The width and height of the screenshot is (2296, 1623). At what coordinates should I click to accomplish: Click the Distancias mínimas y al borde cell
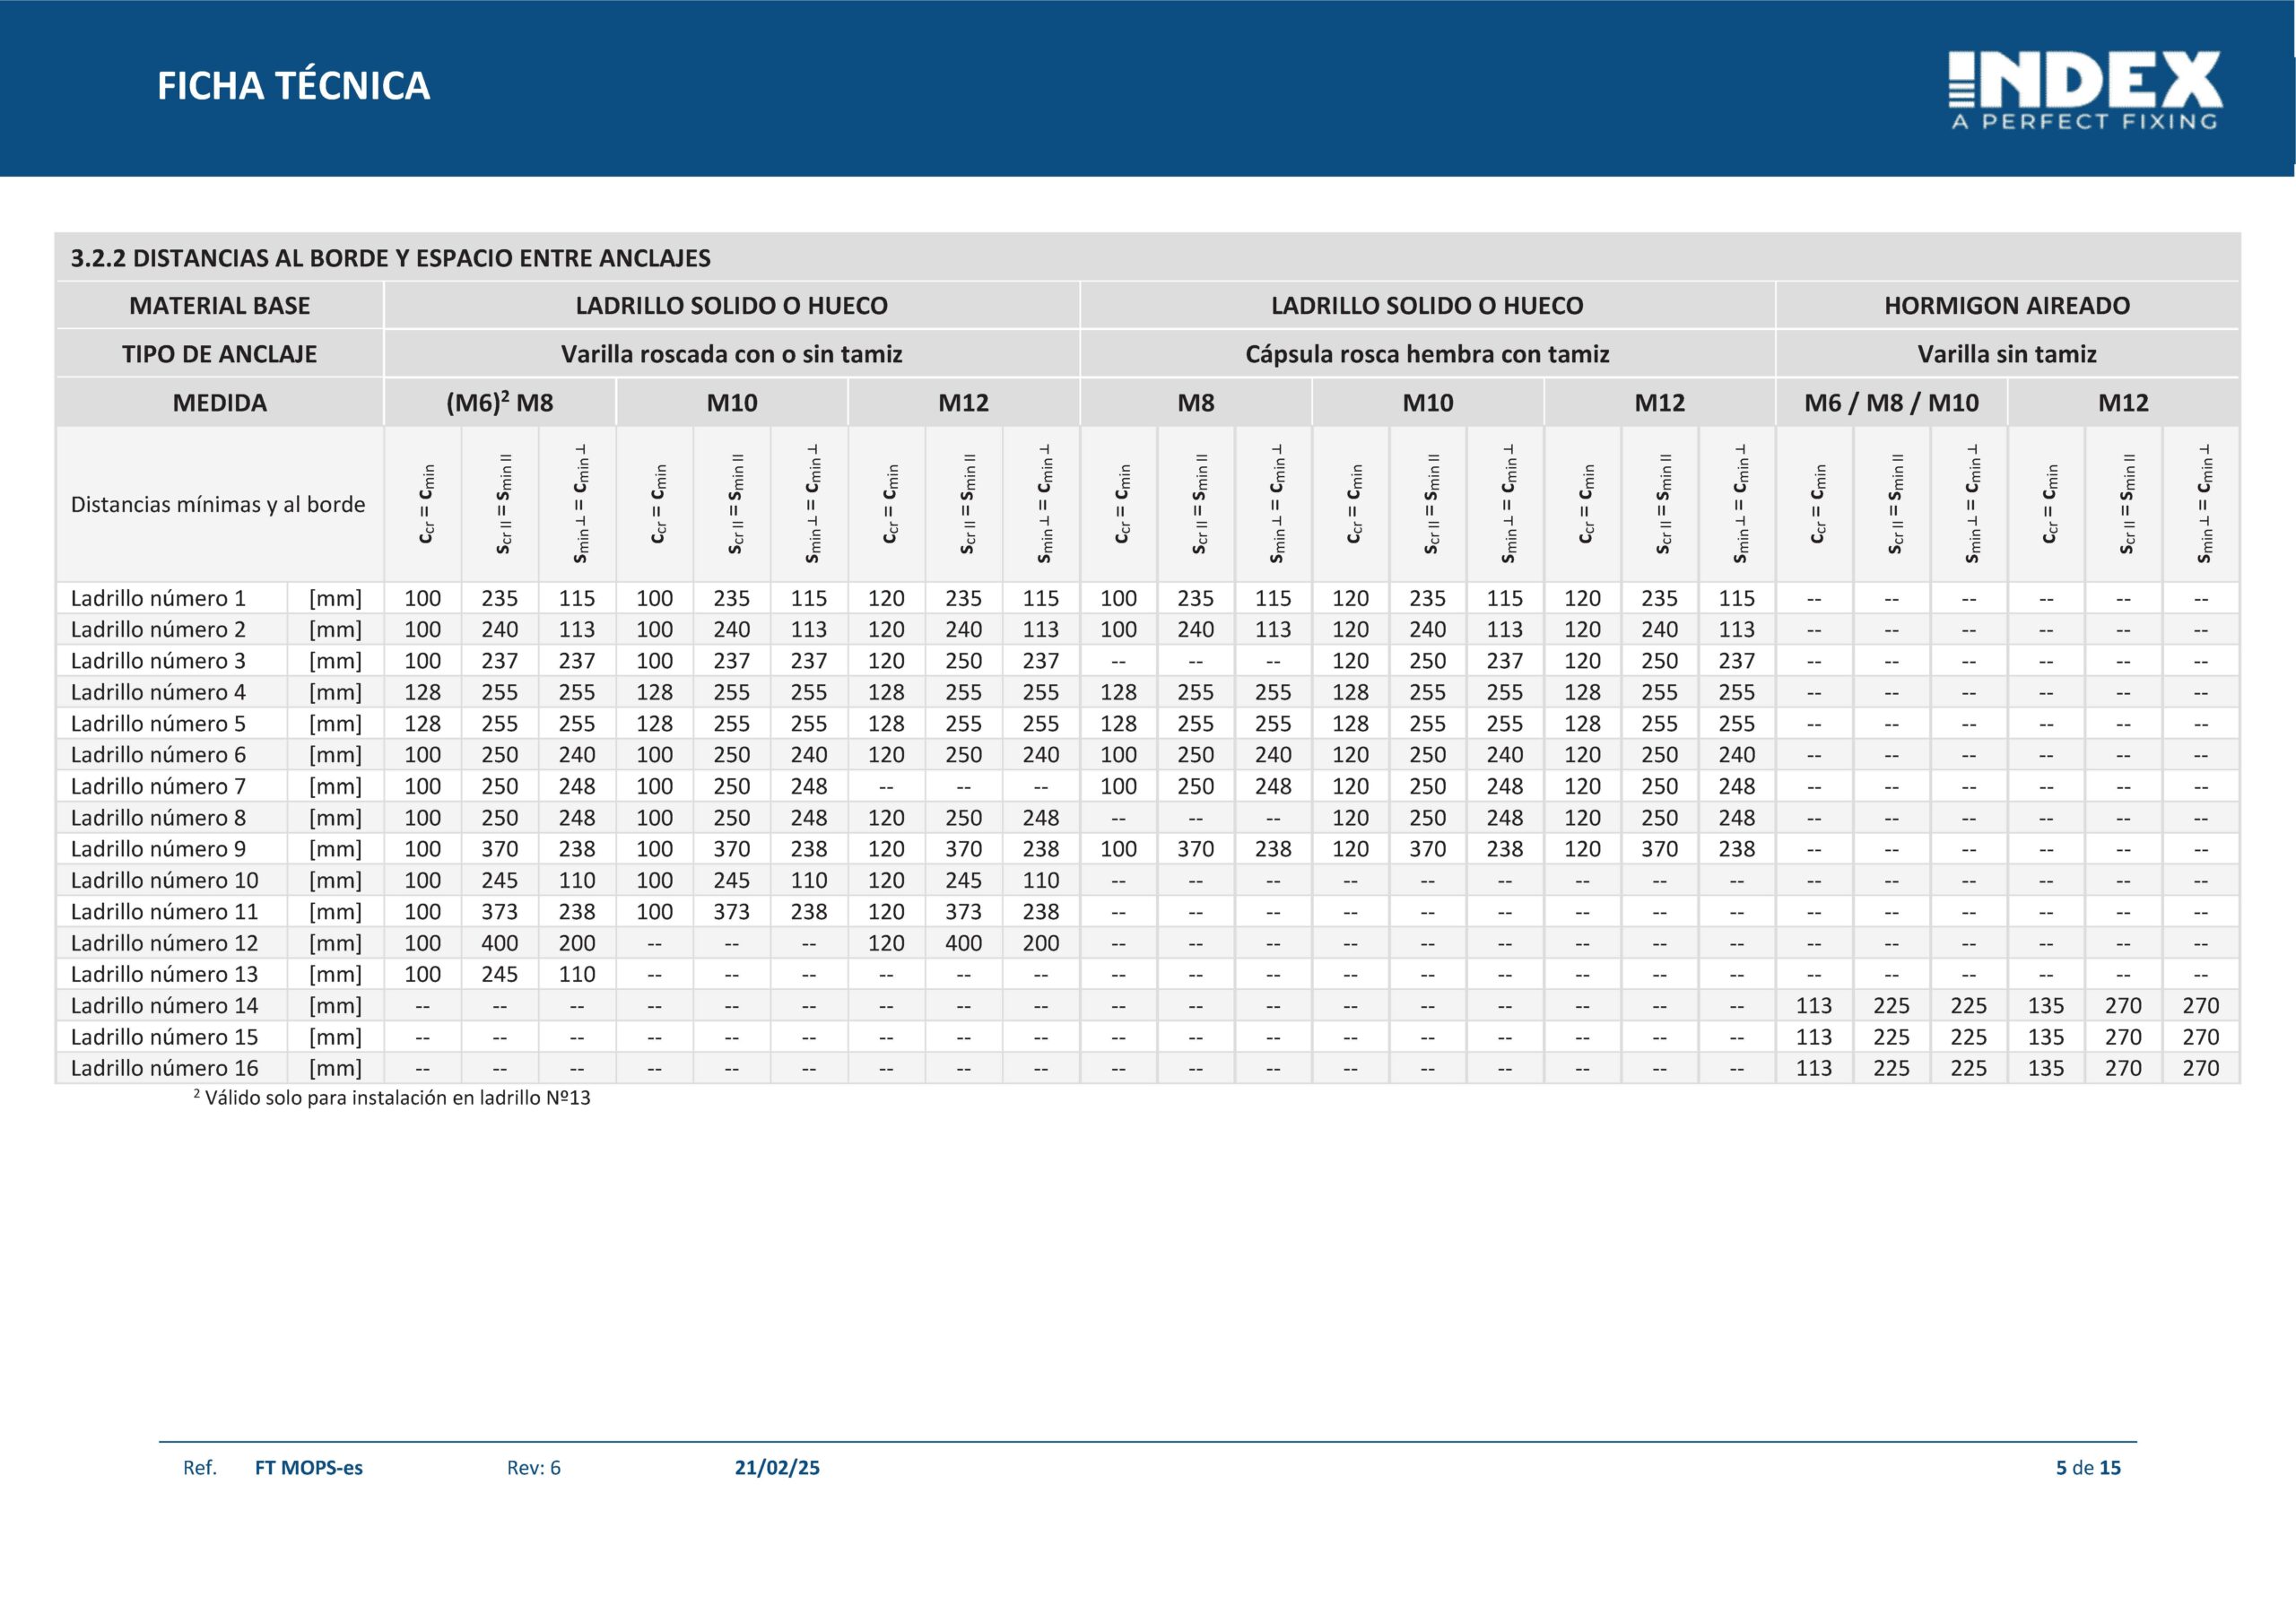click(218, 504)
